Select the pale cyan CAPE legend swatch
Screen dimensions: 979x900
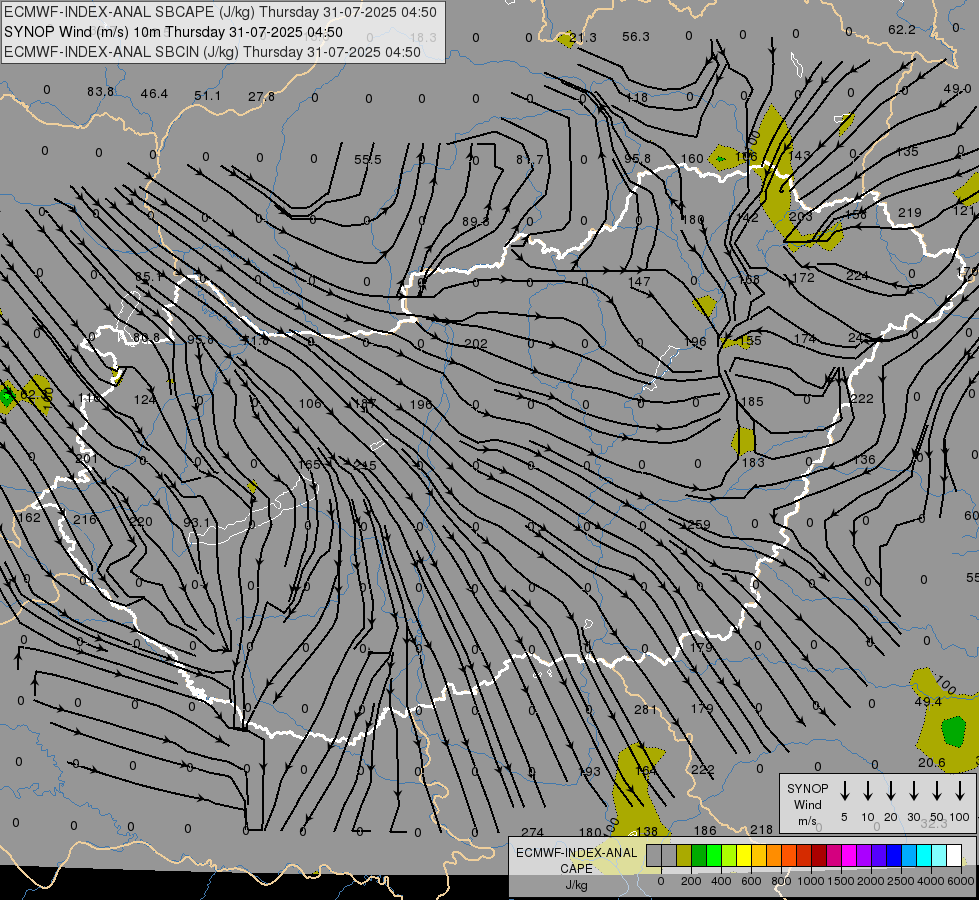pos(938,856)
